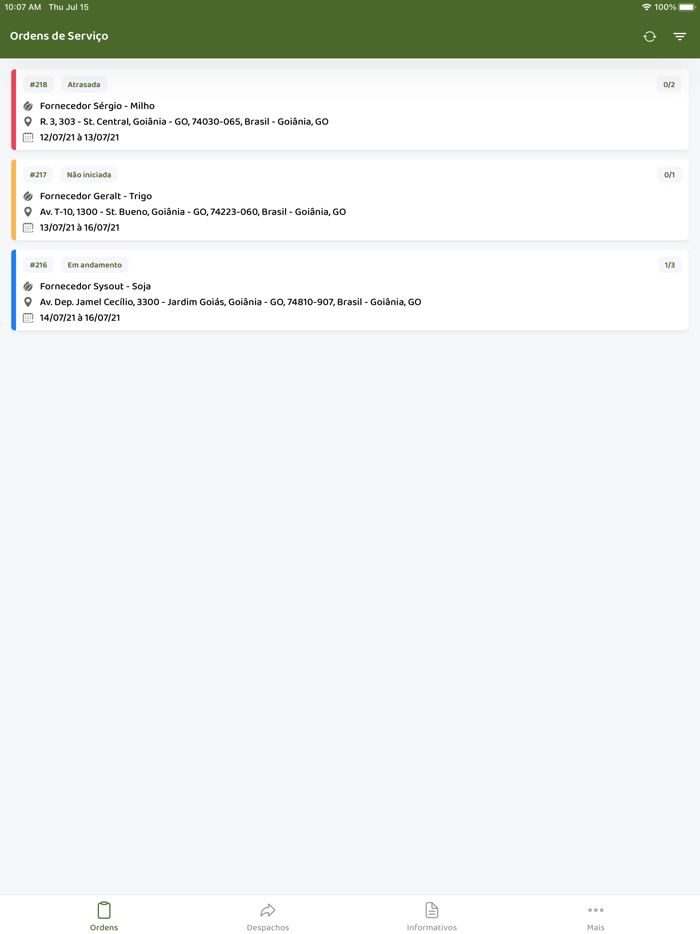Click the #218 order number tag
The image size is (700, 934).
click(38, 85)
